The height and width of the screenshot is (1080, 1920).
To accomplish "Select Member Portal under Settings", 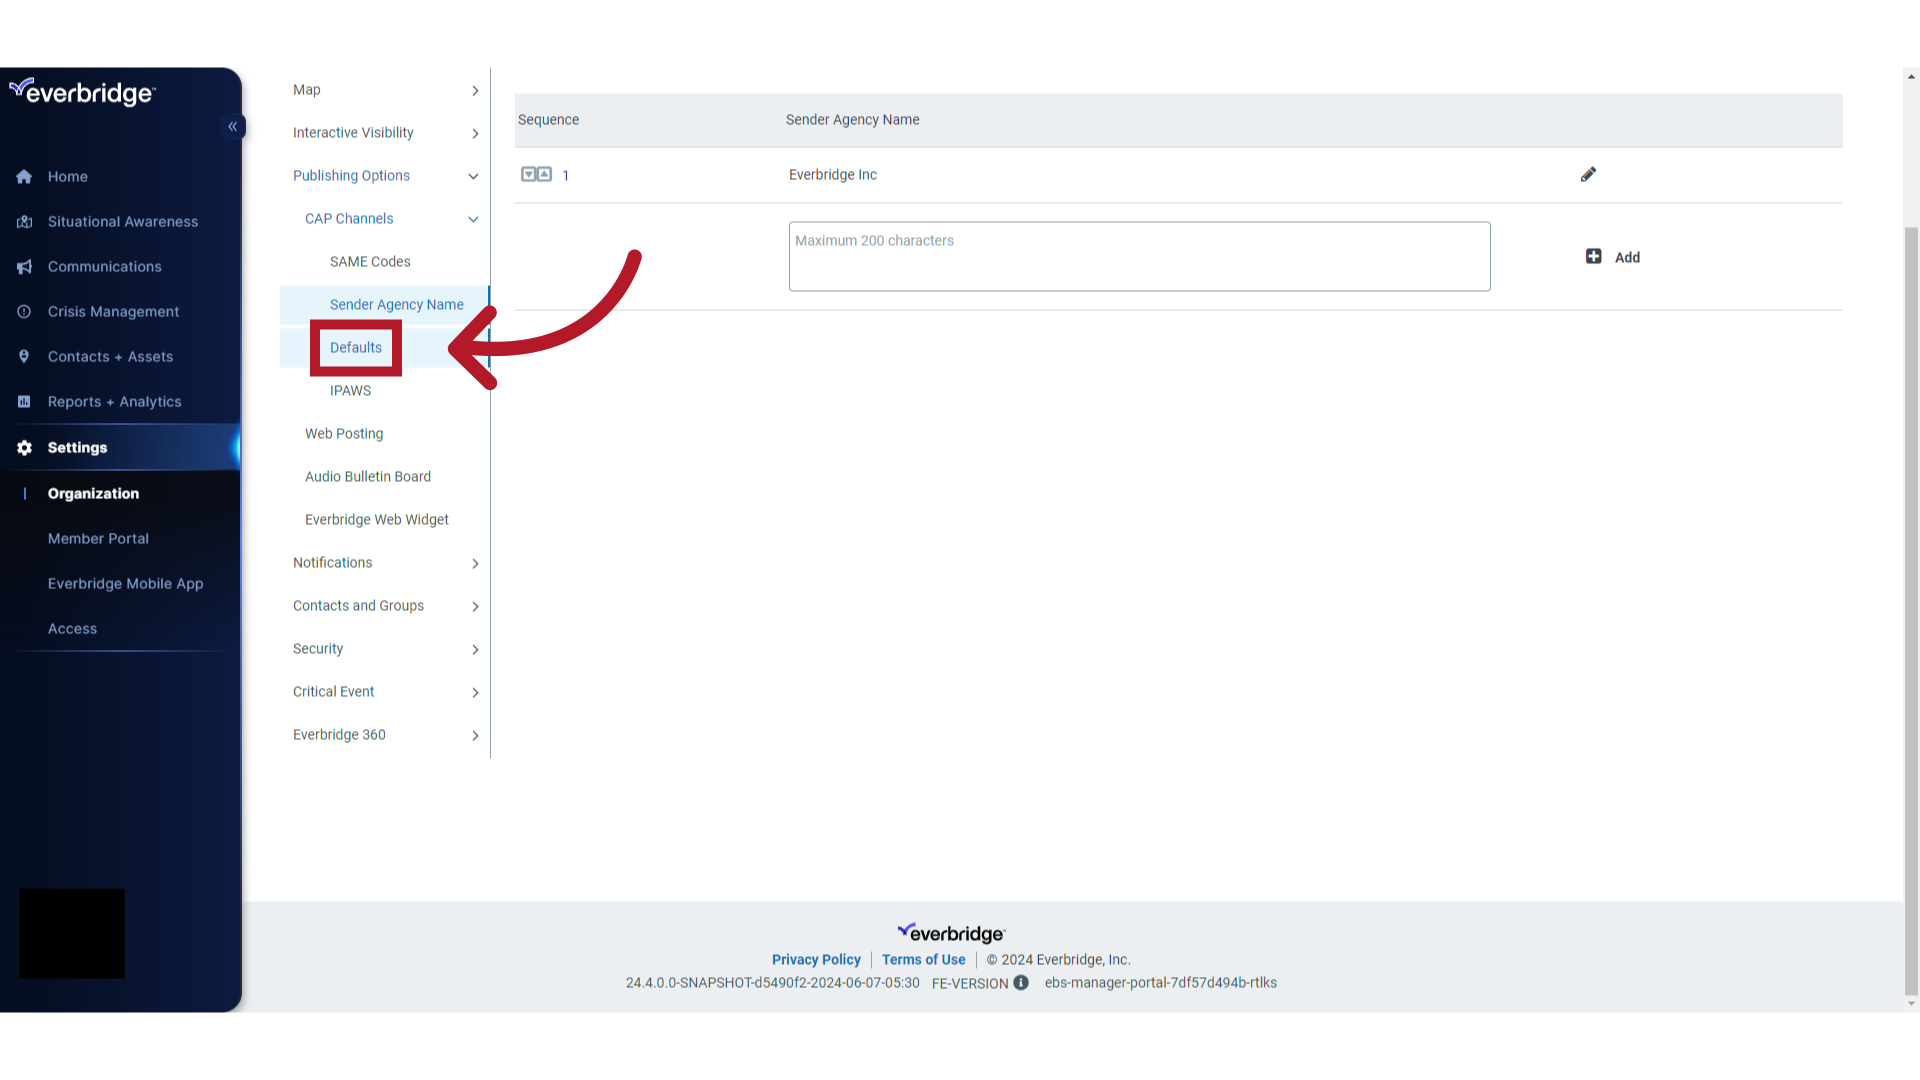I will (x=98, y=538).
